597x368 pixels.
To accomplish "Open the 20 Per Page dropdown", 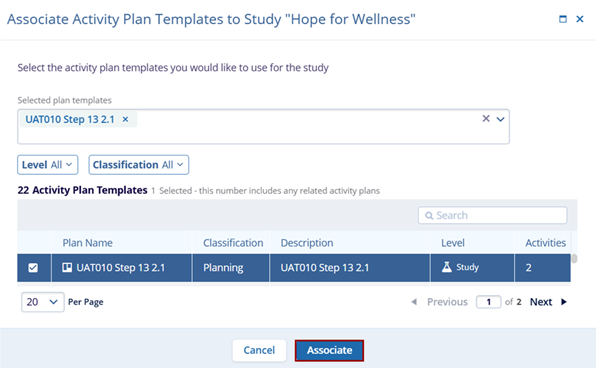I will 43,302.
